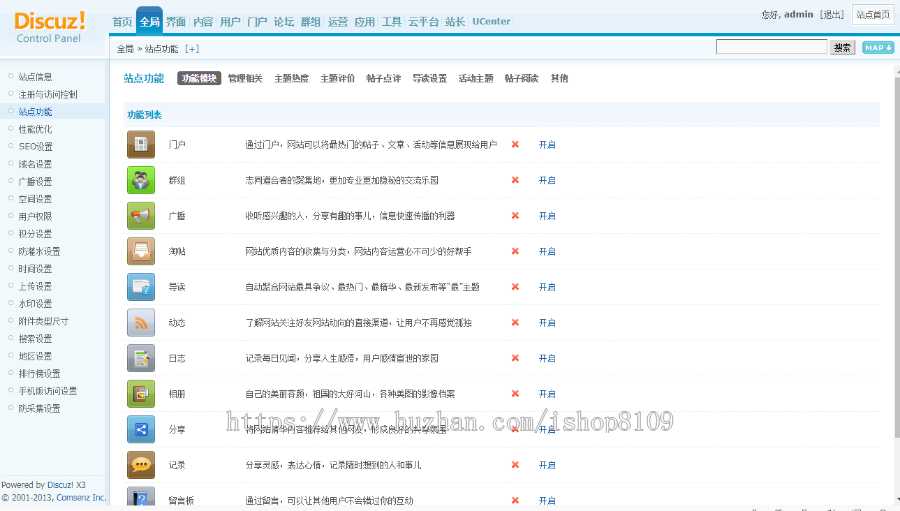Image resolution: width=900 pixels, height=511 pixels.
Task: Open the 运营 top menu
Action: [338, 22]
